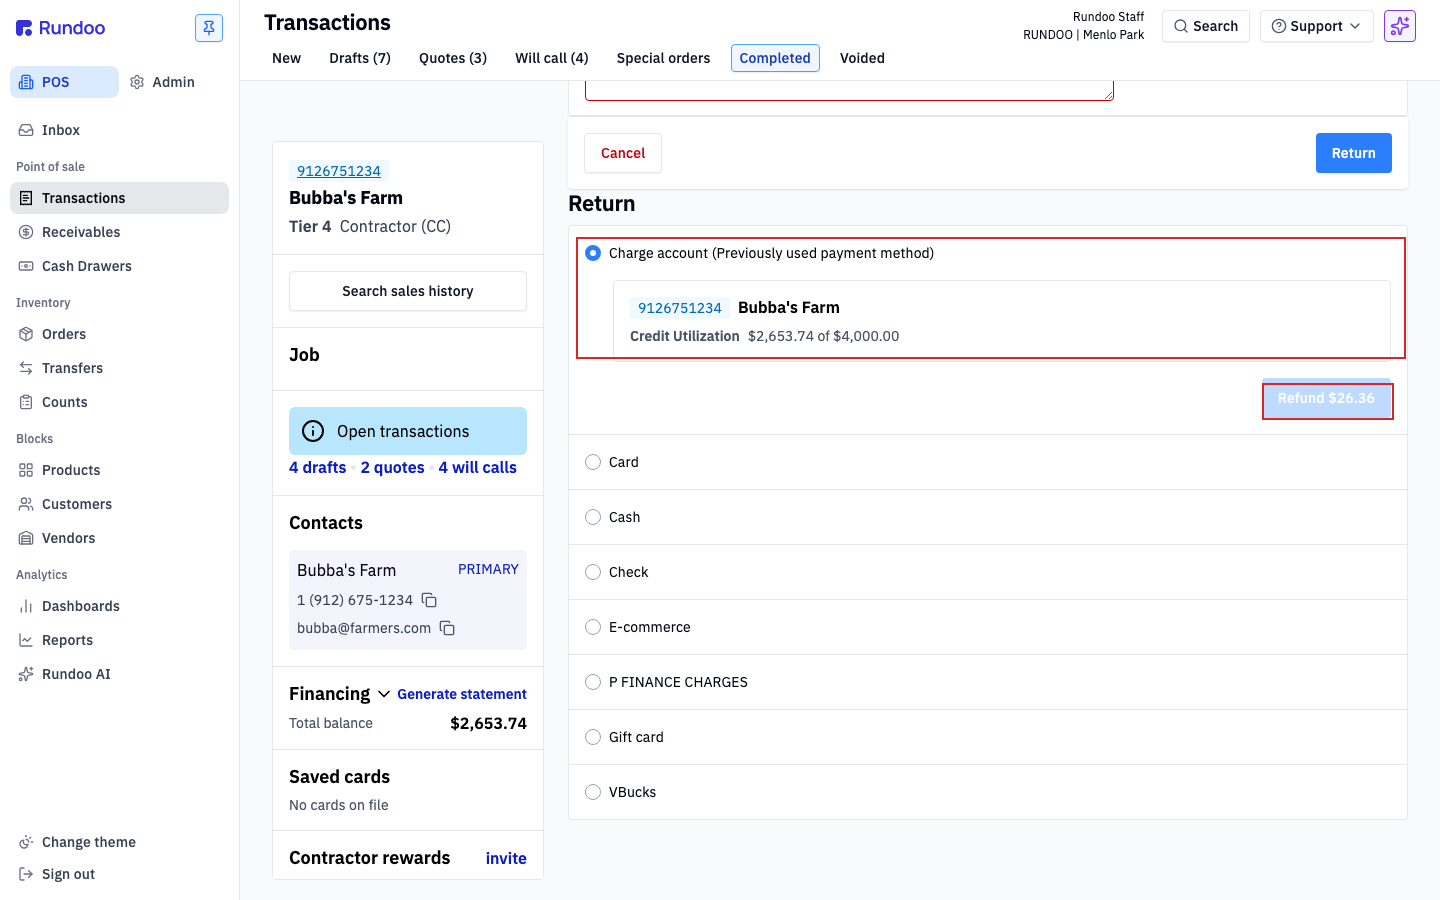Switch to POS mode
The width and height of the screenshot is (1440, 900).
pos(64,82)
